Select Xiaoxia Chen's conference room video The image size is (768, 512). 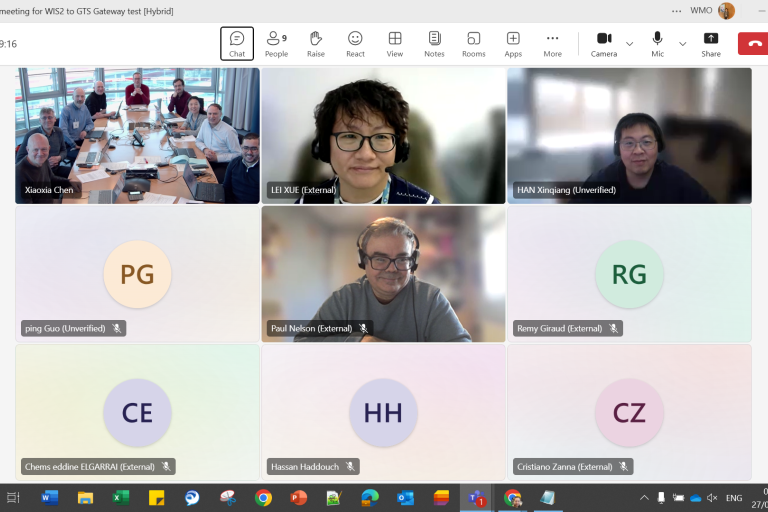137,136
